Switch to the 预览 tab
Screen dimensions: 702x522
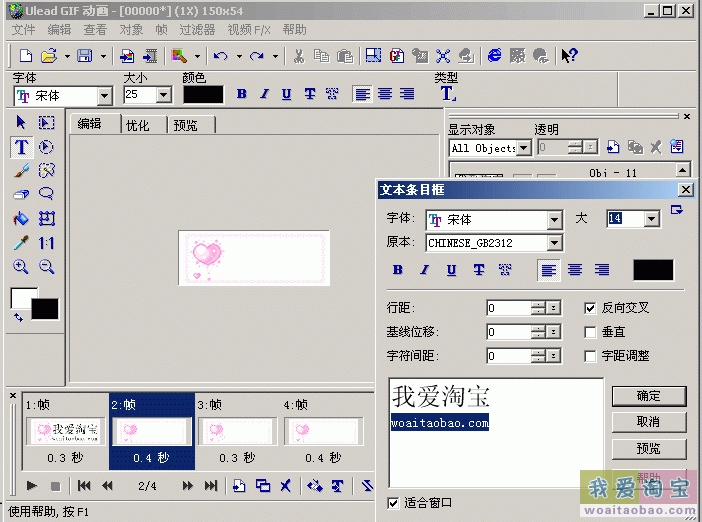[x=185, y=125]
